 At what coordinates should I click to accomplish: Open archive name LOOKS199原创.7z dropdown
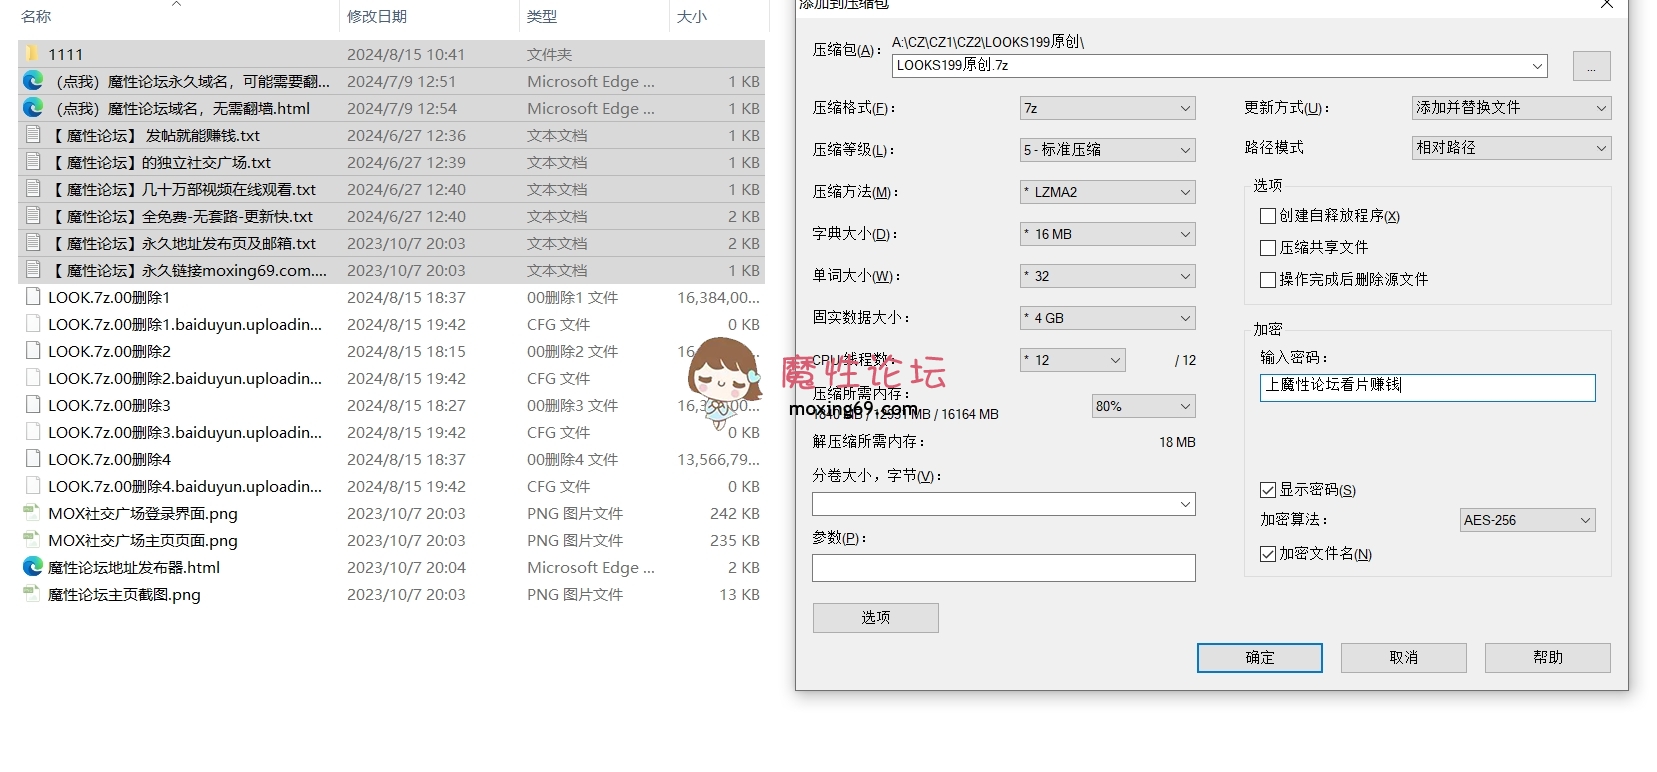pos(1538,66)
